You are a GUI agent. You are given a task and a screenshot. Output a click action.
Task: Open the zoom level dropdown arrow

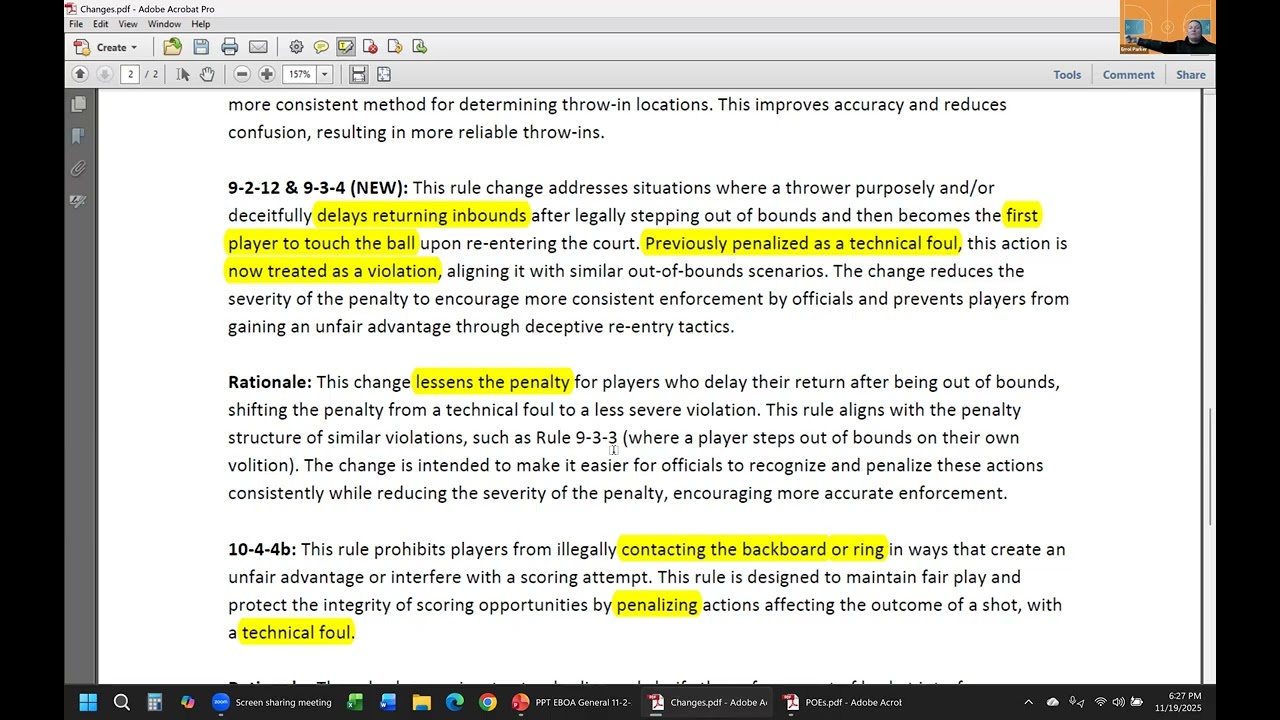pos(324,74)
